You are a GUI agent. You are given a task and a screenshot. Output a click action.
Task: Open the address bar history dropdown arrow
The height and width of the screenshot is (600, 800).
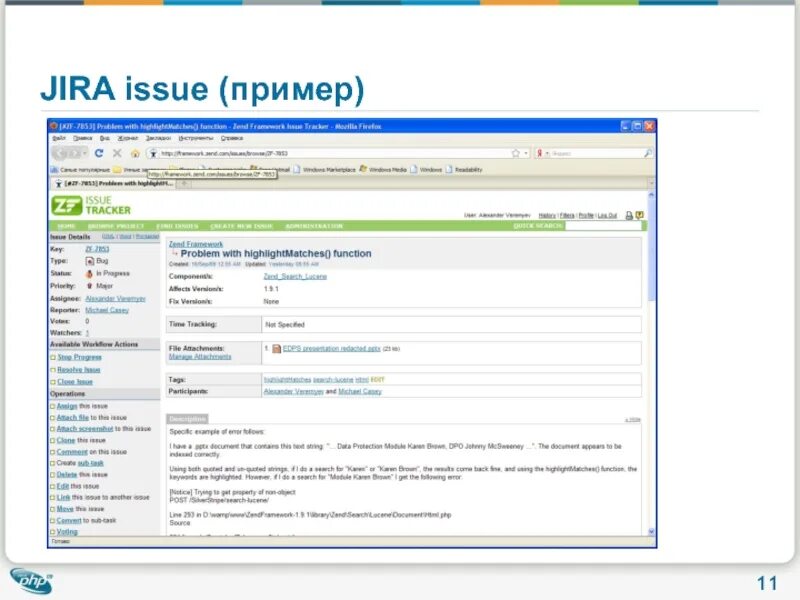(526, 152)
